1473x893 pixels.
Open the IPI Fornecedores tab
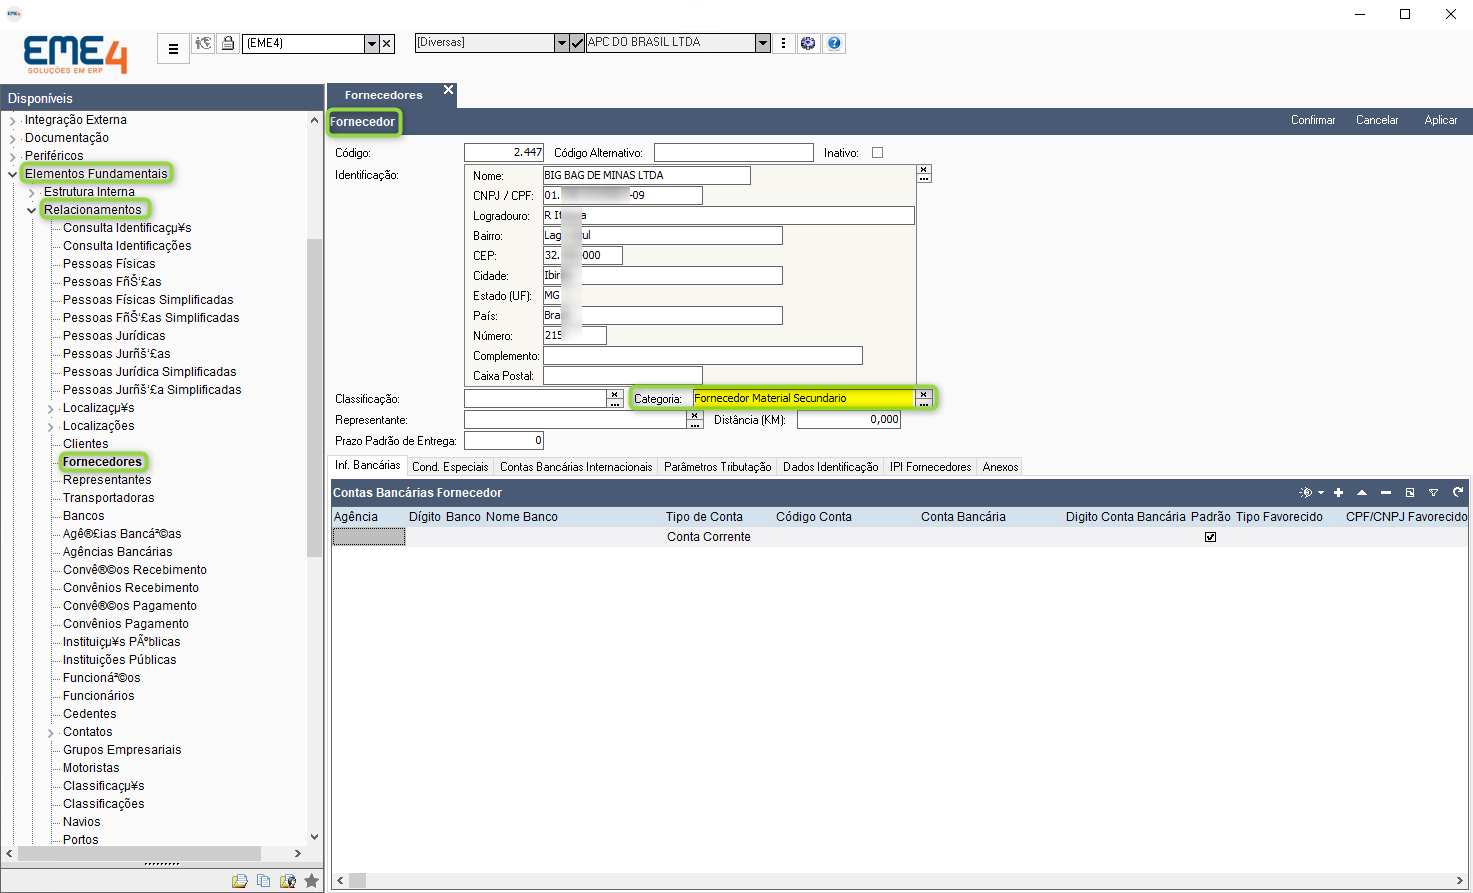pos(930,467)
